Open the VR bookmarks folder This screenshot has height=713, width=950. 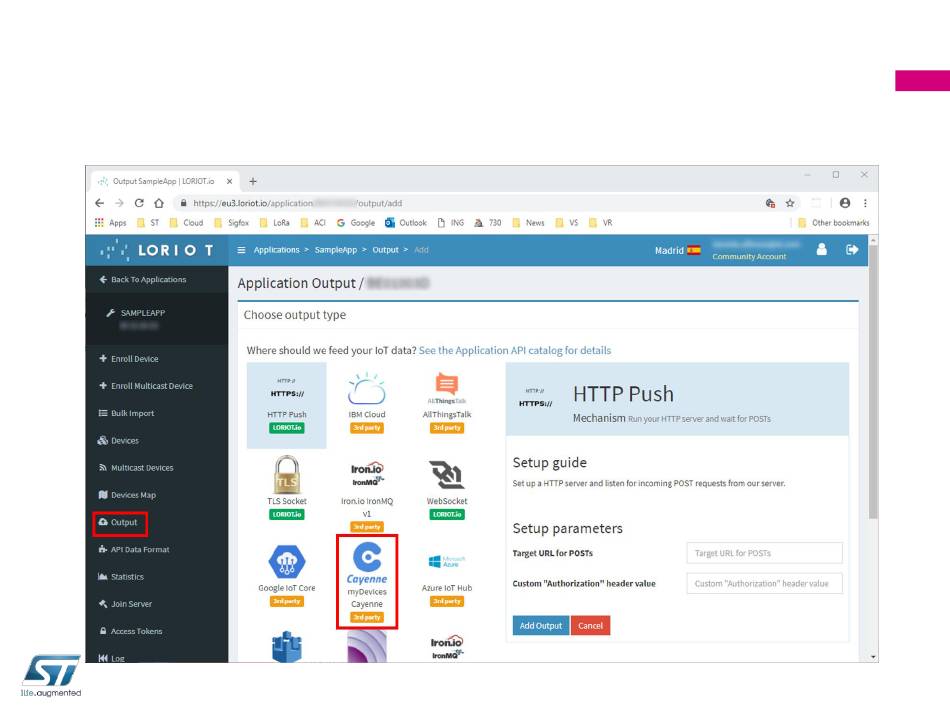pos(601,223)
